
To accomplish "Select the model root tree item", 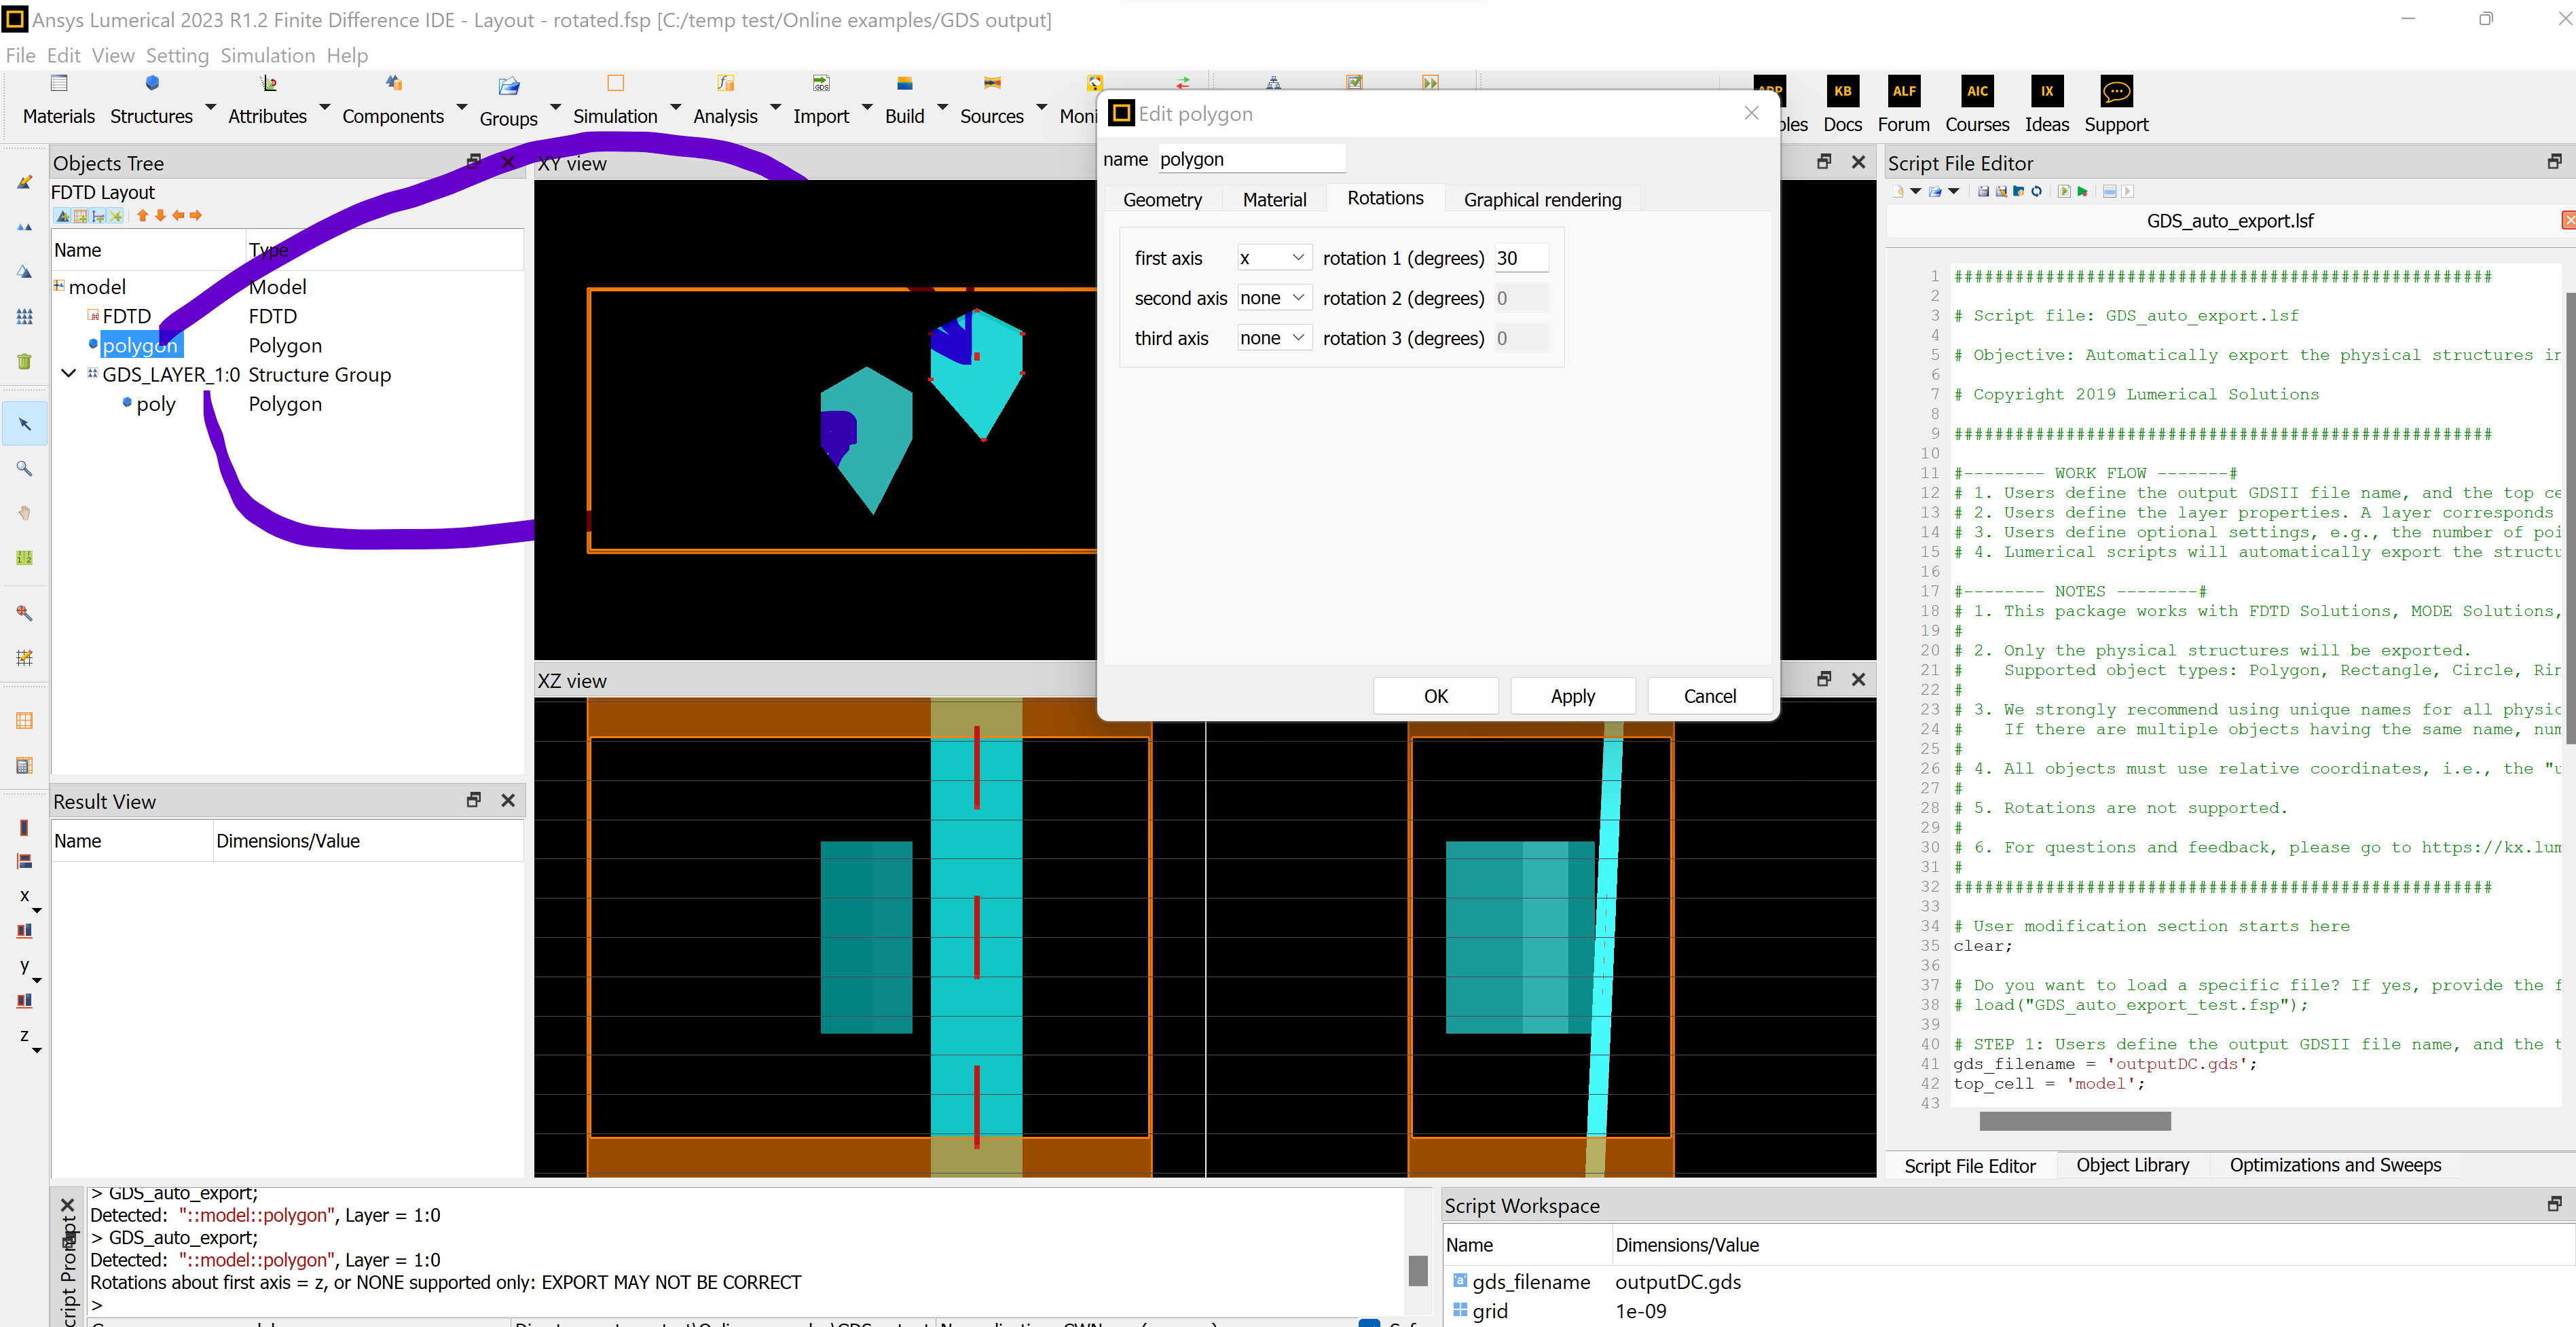I will [97, 287].
